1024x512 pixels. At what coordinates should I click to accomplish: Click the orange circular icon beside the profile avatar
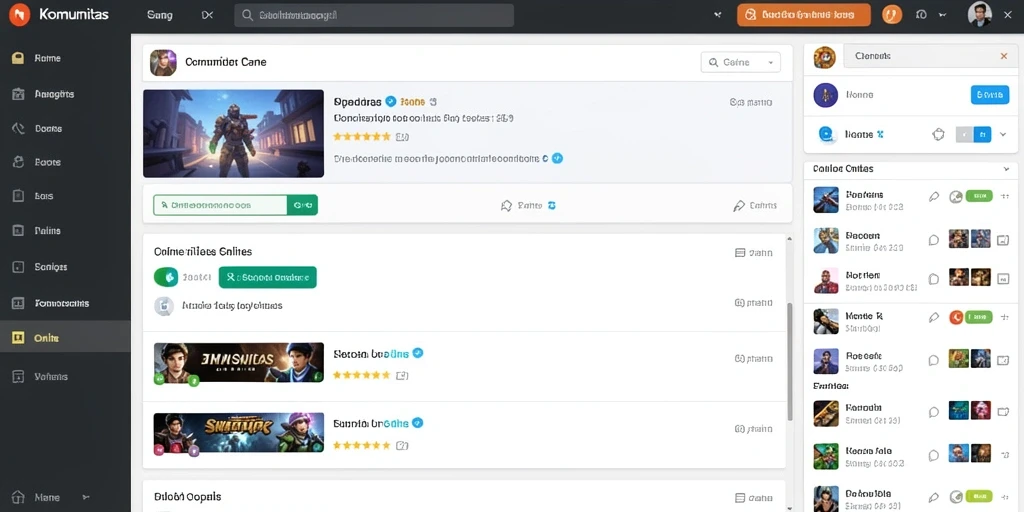point(891,14)
